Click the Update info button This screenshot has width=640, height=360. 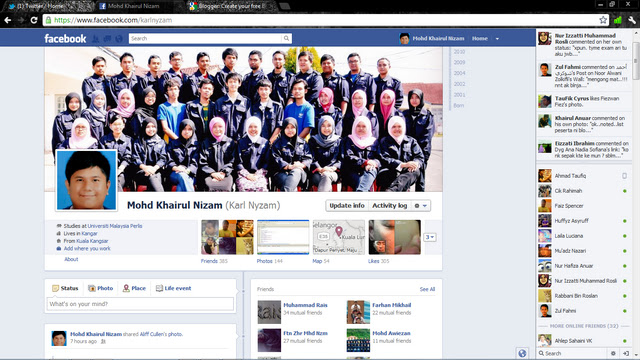347,206
